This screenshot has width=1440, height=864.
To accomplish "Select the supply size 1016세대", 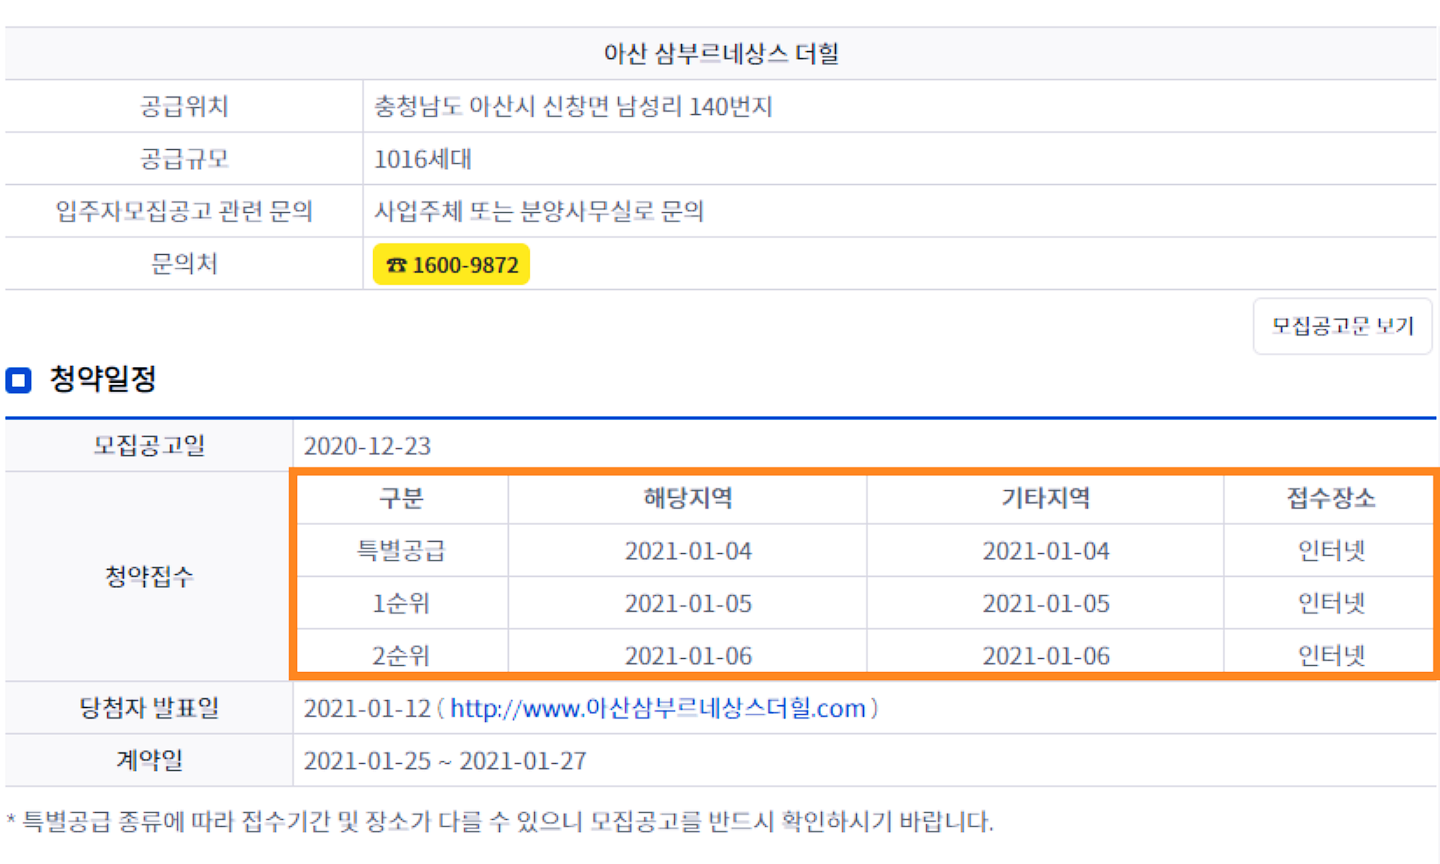I will click(423, 159).
